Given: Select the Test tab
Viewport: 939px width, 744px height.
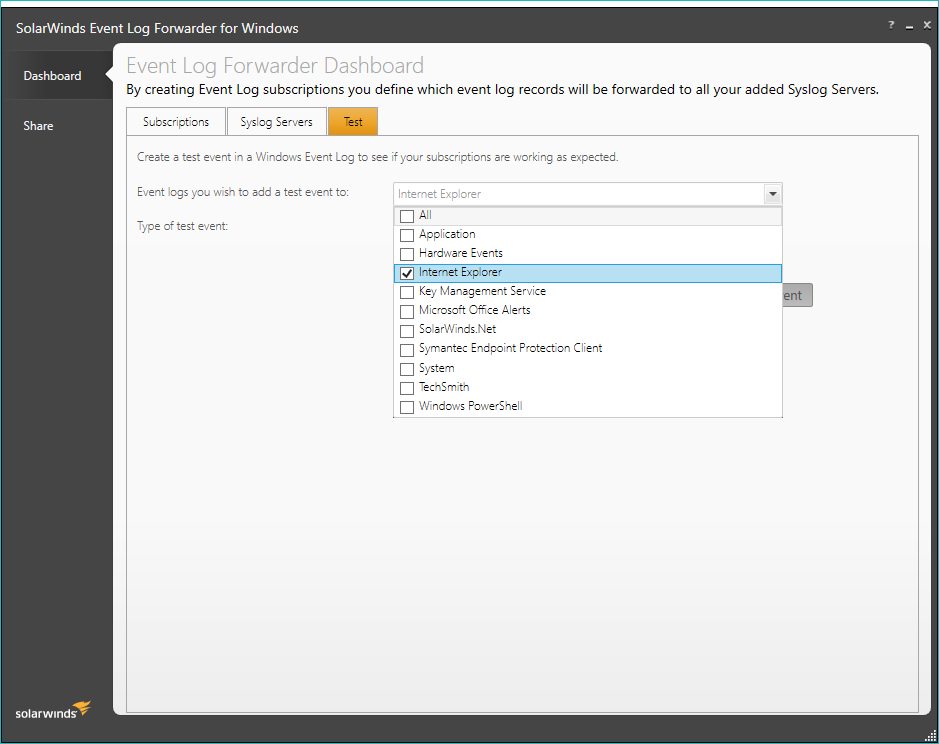Looking at the screenshot, I should coord(353,122).
